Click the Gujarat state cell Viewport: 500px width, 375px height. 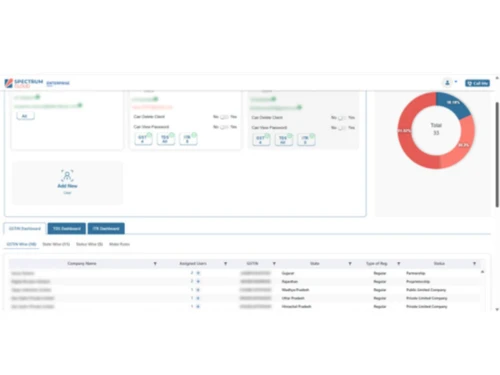288,273
